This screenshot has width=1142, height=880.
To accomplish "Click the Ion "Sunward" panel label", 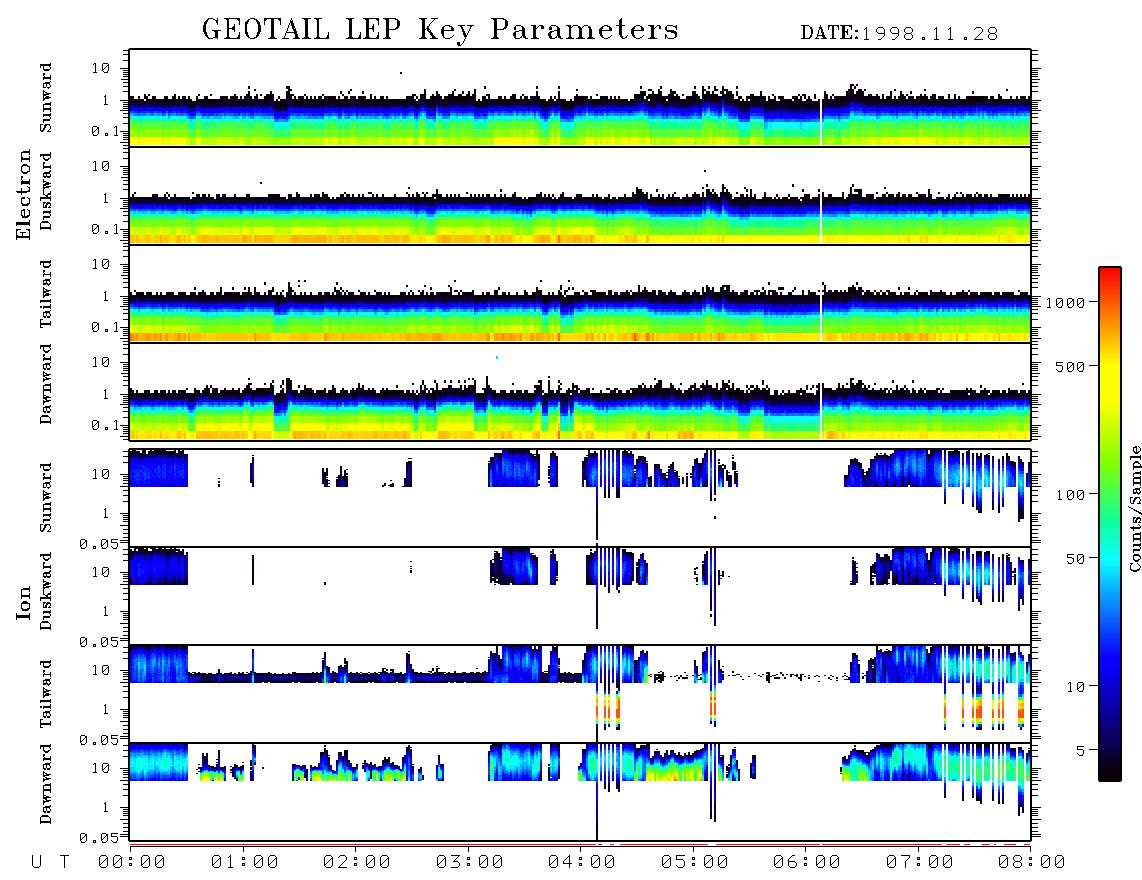I will 46,497.
